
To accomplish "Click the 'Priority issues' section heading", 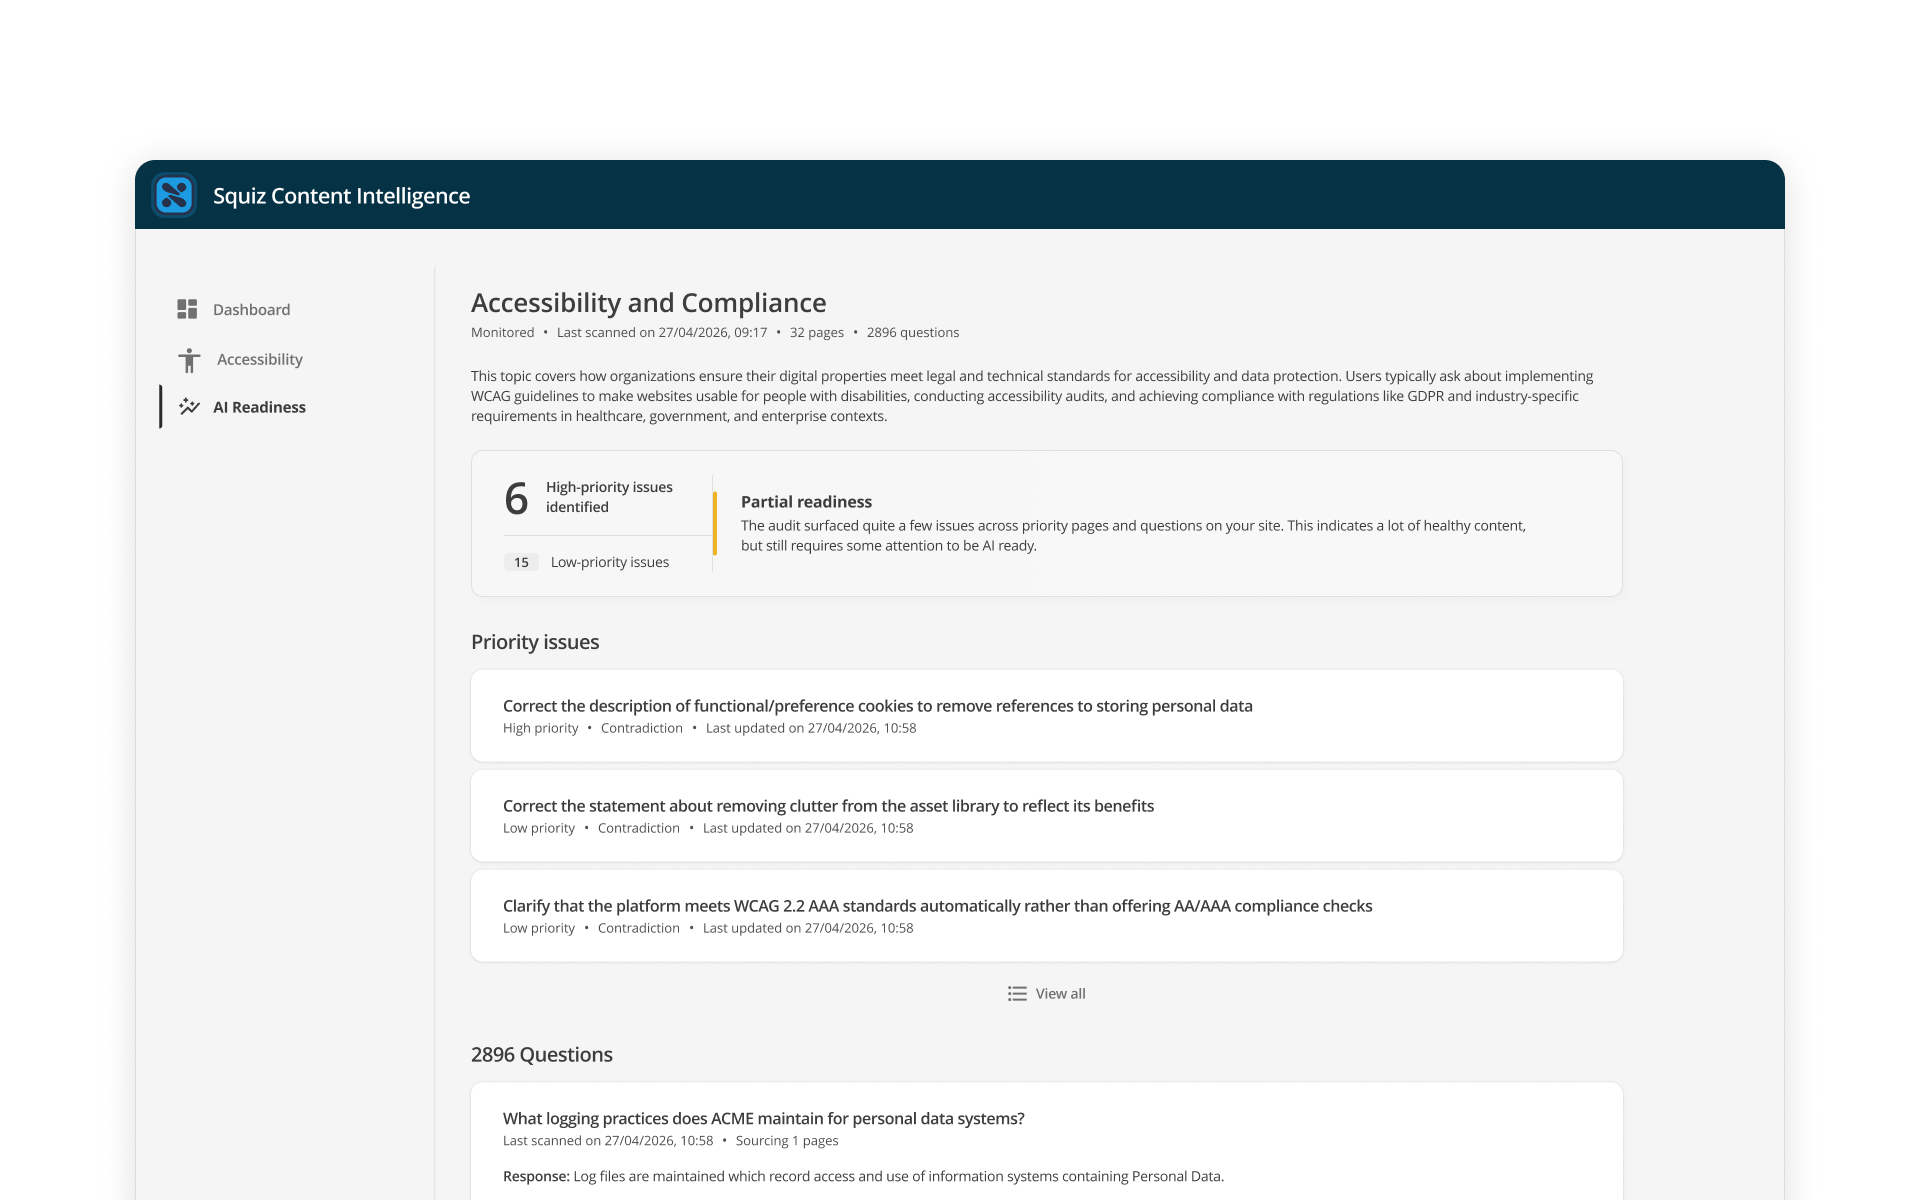I will point(535,642).
